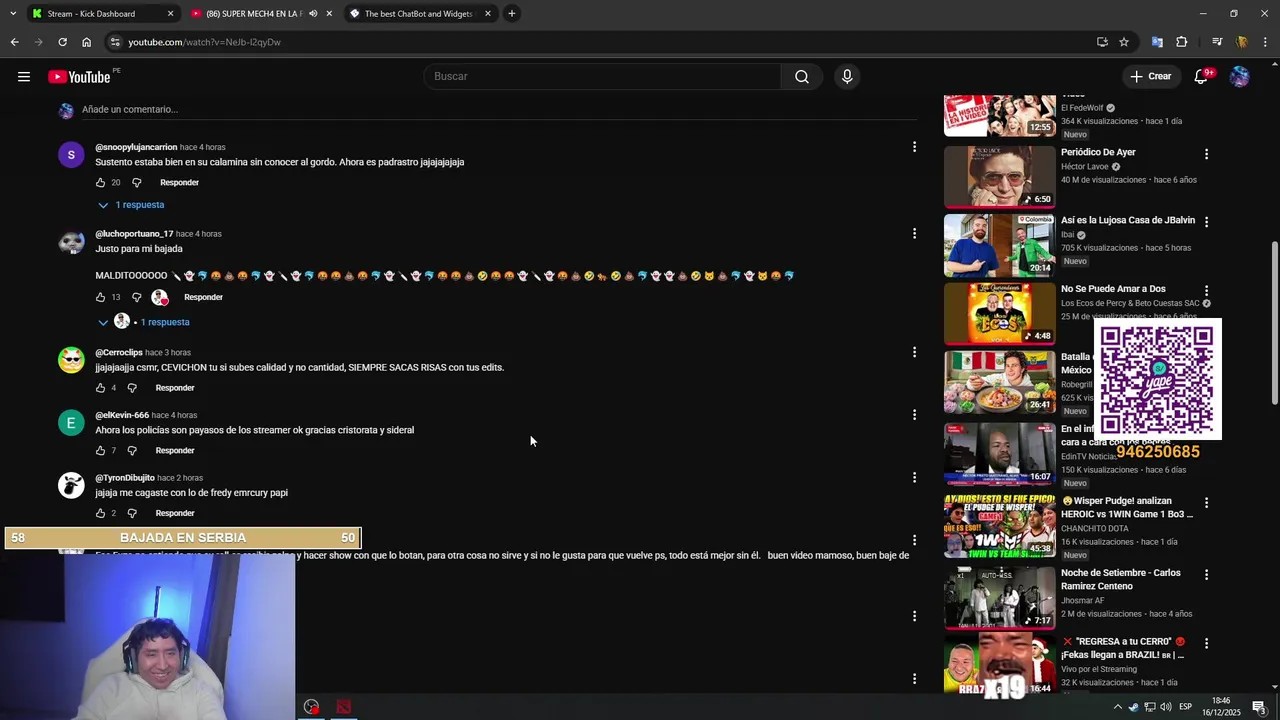Focus the Buscar search field
Image resolution: width=1280 pixels, height=720 pixels.
coord(603,77)
